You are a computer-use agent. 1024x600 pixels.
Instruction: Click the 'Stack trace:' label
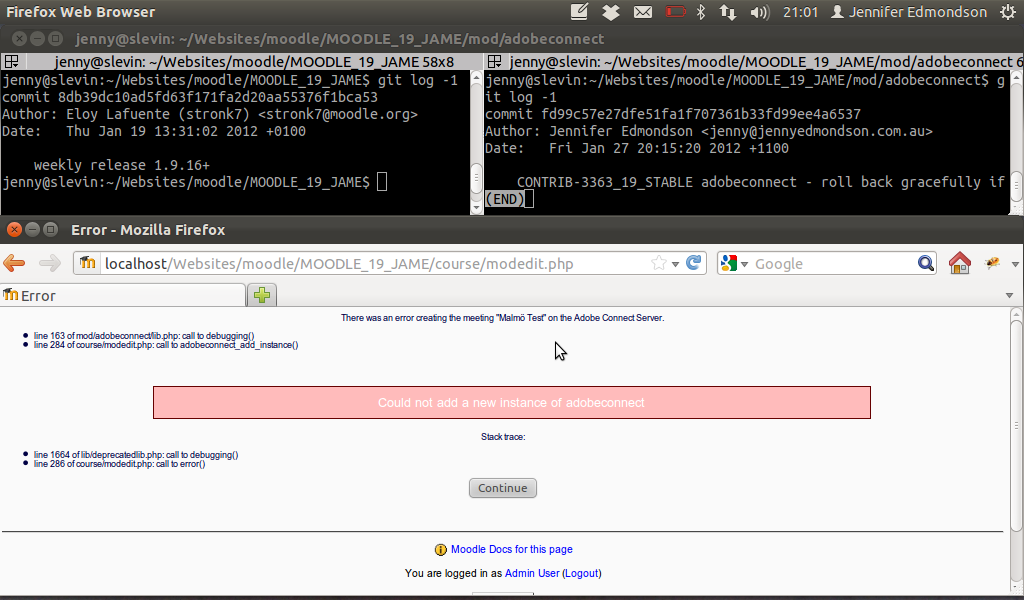click(503, 437)
